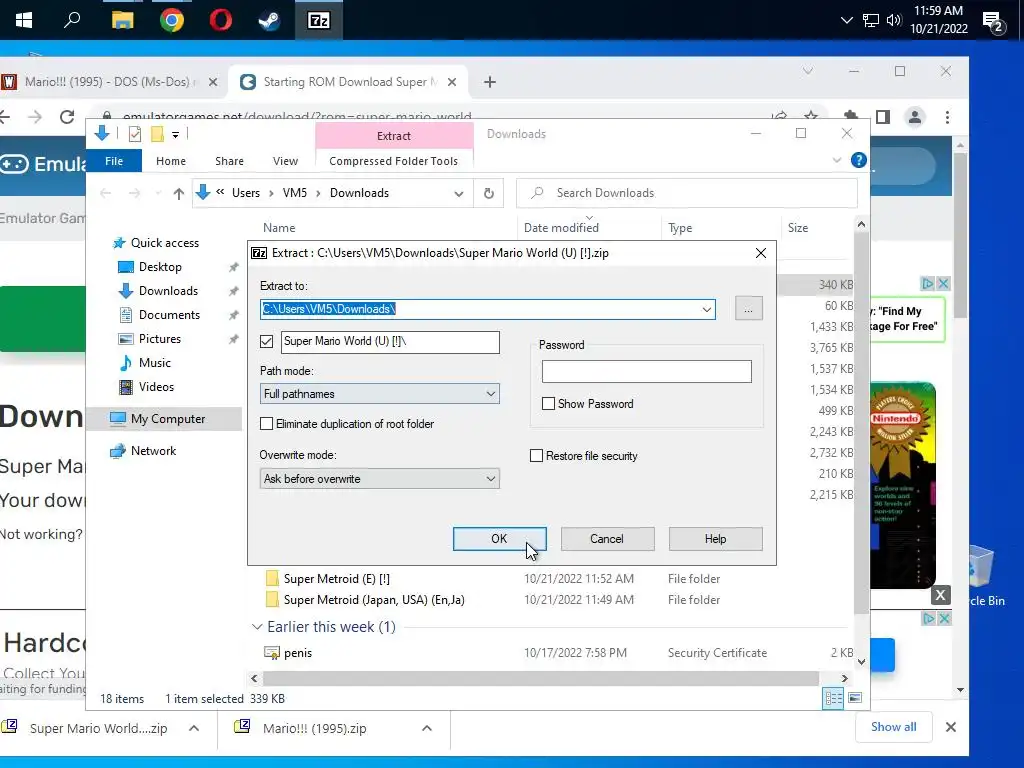Open Music in the navigation pane

coord(154,363)
